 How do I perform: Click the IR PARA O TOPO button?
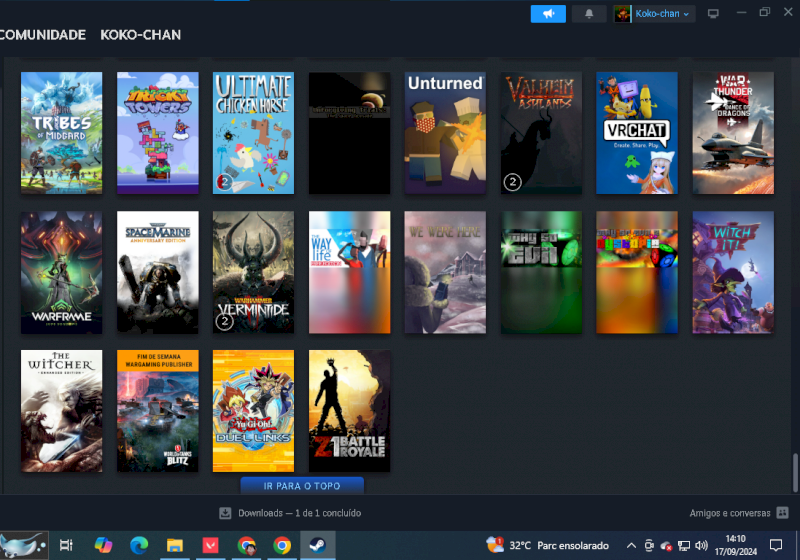click(302, 486)
